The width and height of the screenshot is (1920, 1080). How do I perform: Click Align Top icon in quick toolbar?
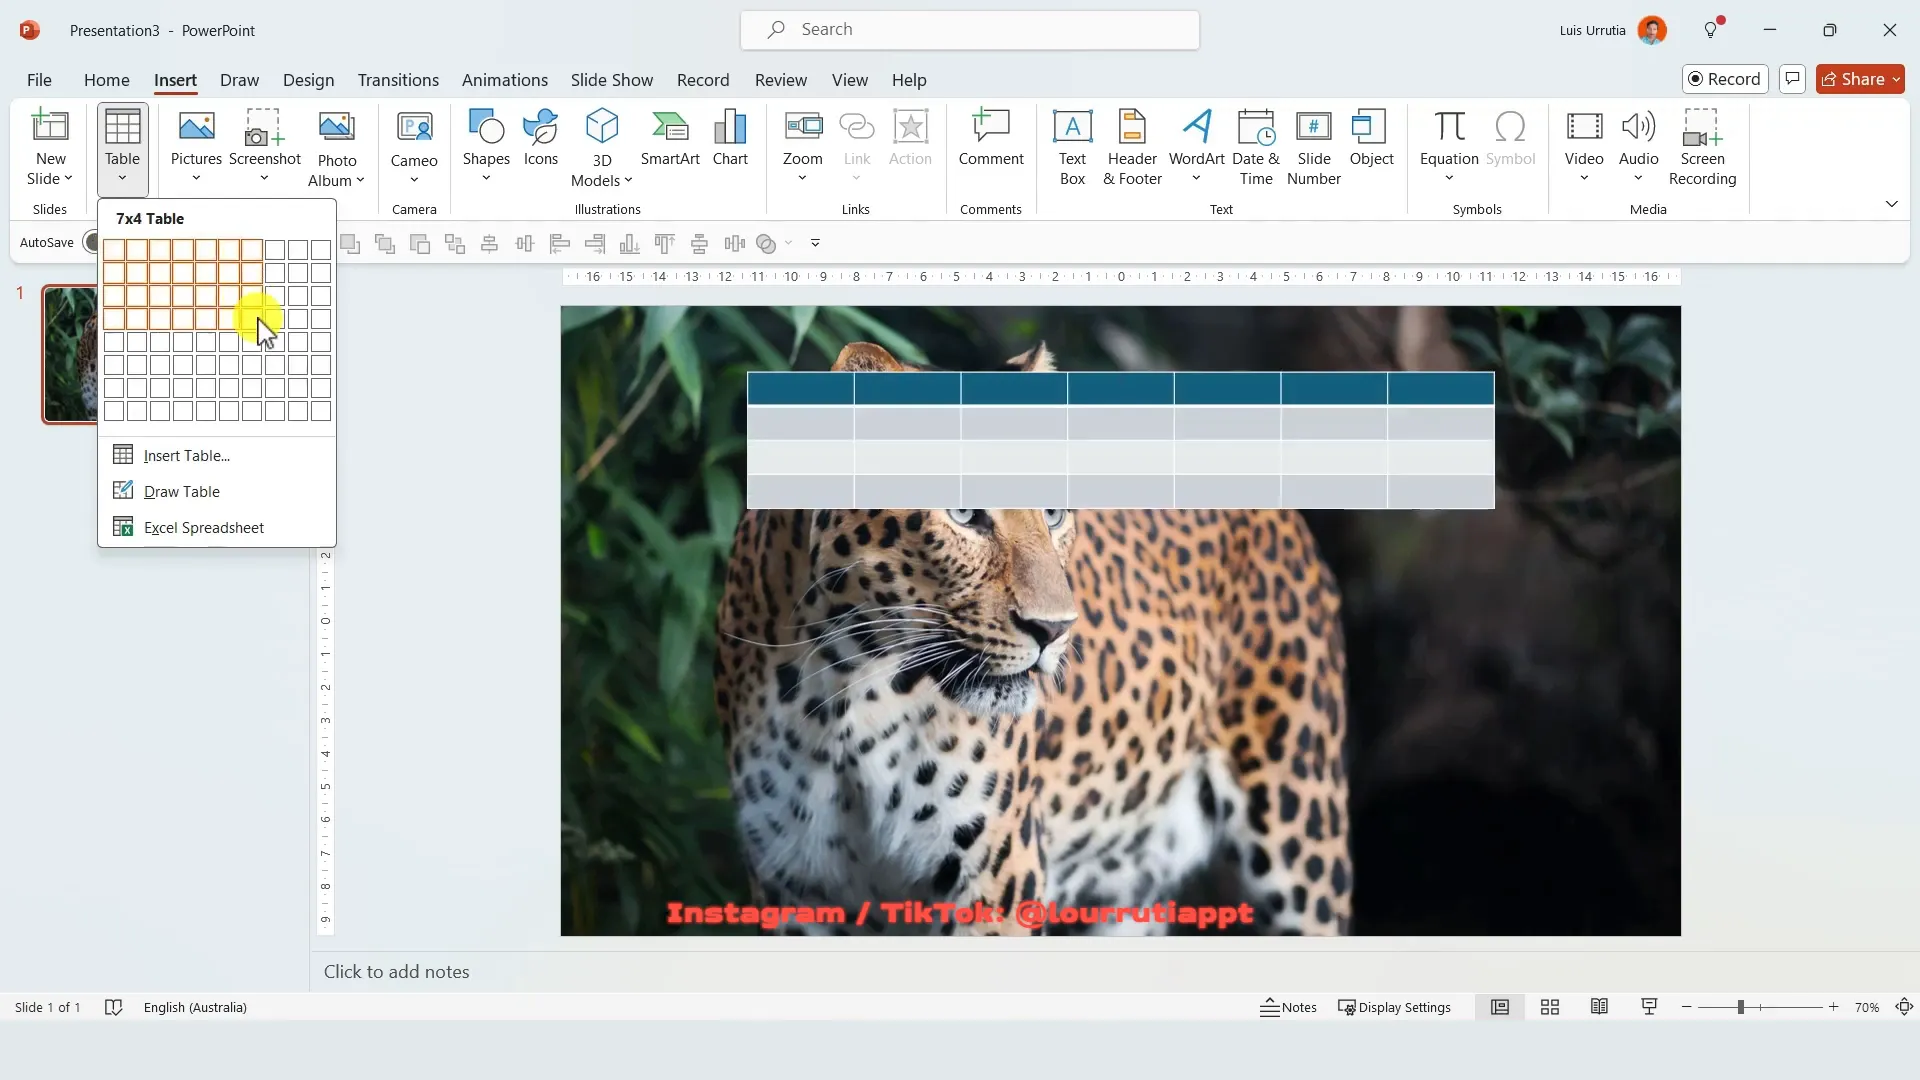[x=665, y=243]
